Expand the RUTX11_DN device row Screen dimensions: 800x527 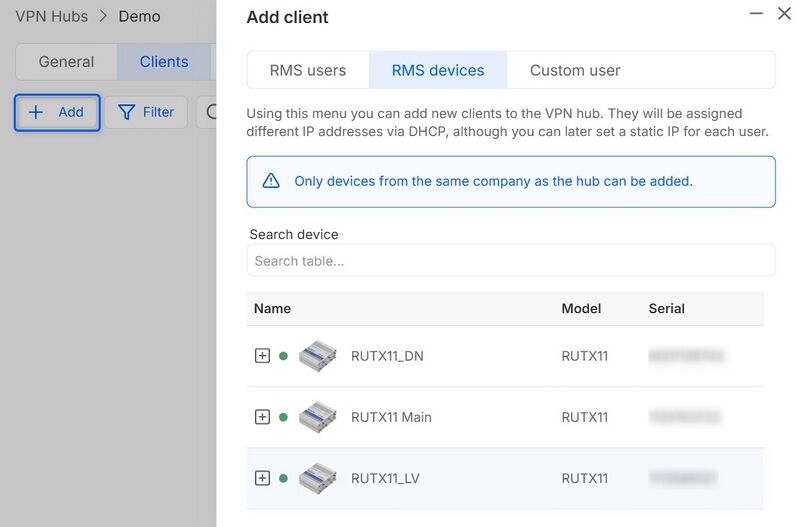[x=262, y=356]
